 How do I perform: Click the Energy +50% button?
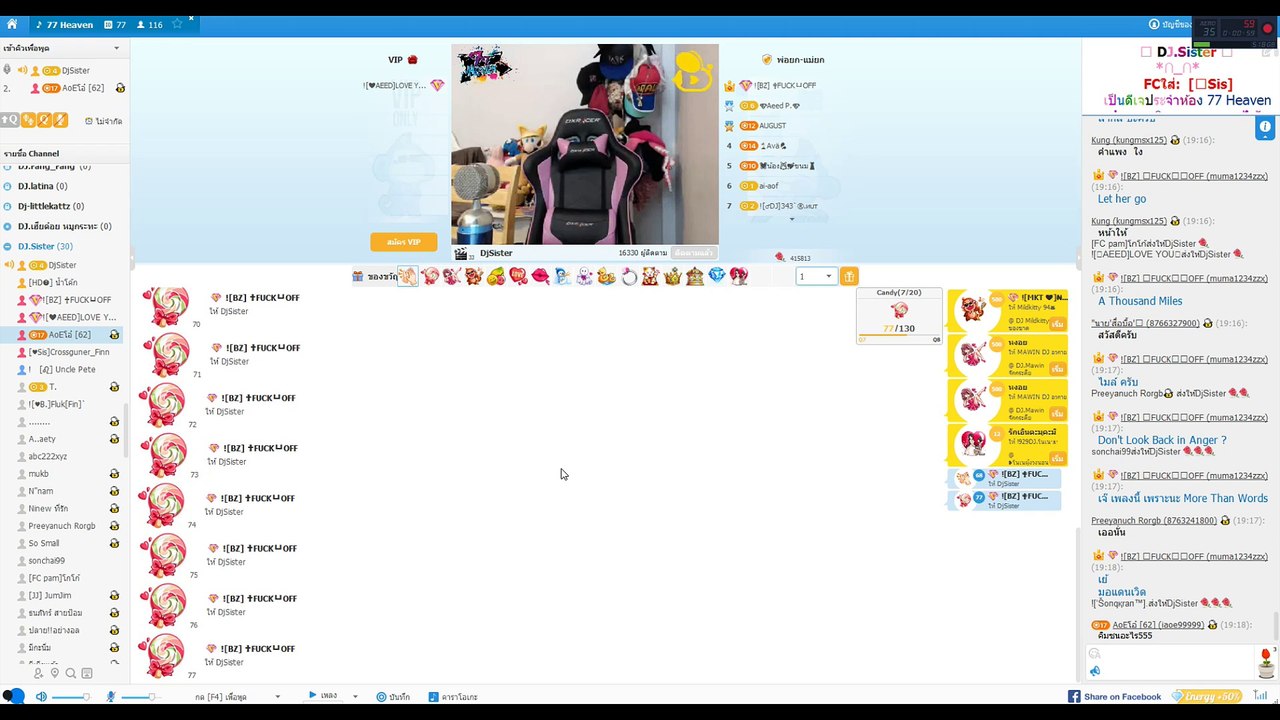click(x=1207, y=696)
